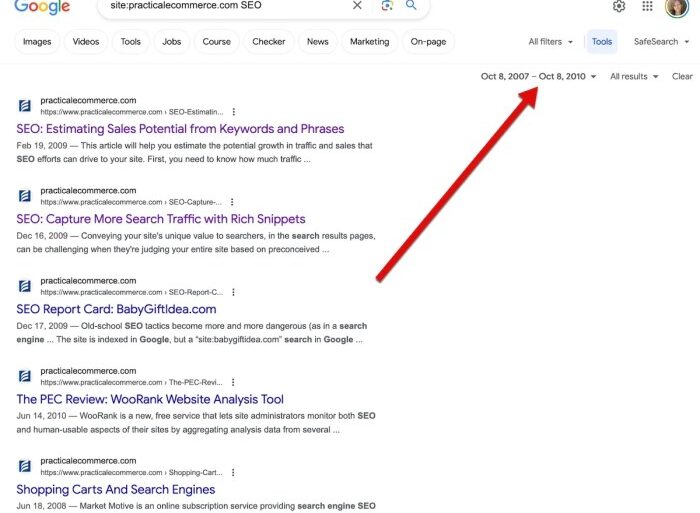Click favicon of WooRank result

click(25, 376)
